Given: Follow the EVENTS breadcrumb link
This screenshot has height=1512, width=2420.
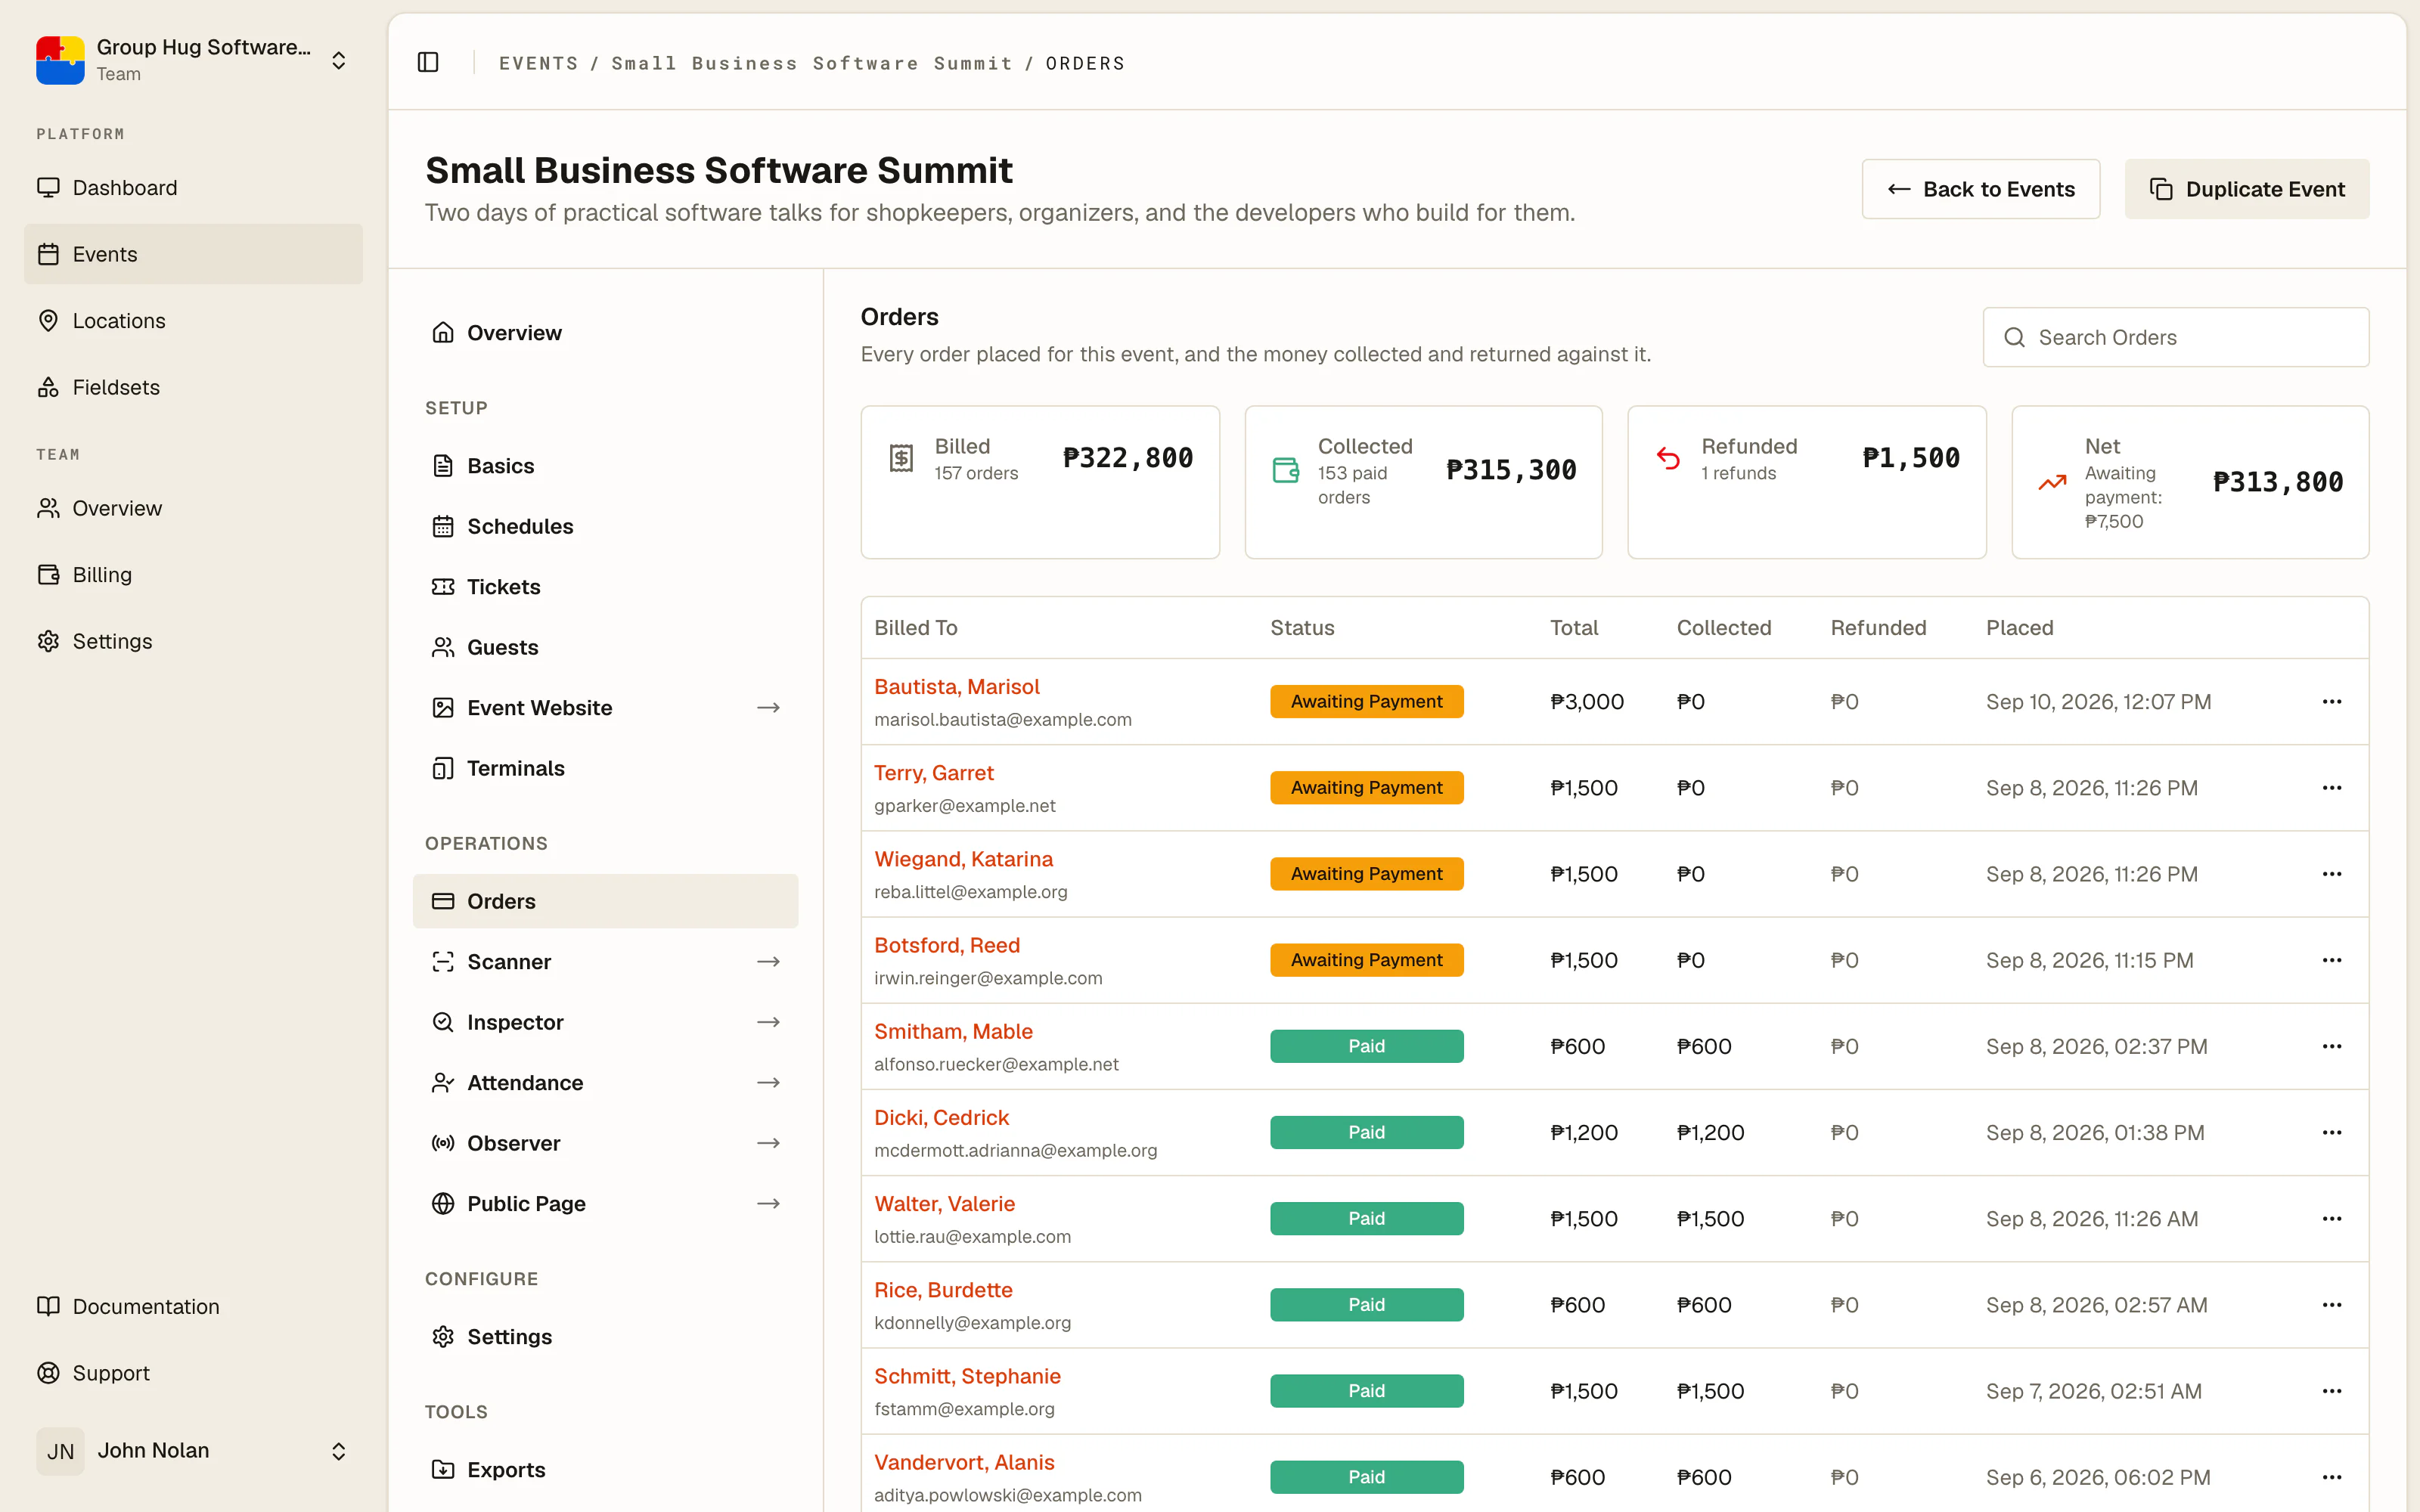Looking at the screenshot, I should point(538,63).
